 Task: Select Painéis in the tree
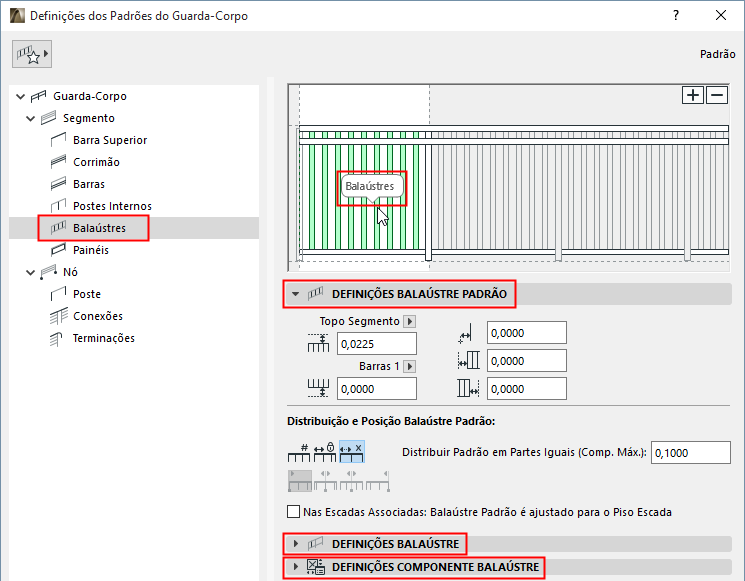click(x=91, y=250)
